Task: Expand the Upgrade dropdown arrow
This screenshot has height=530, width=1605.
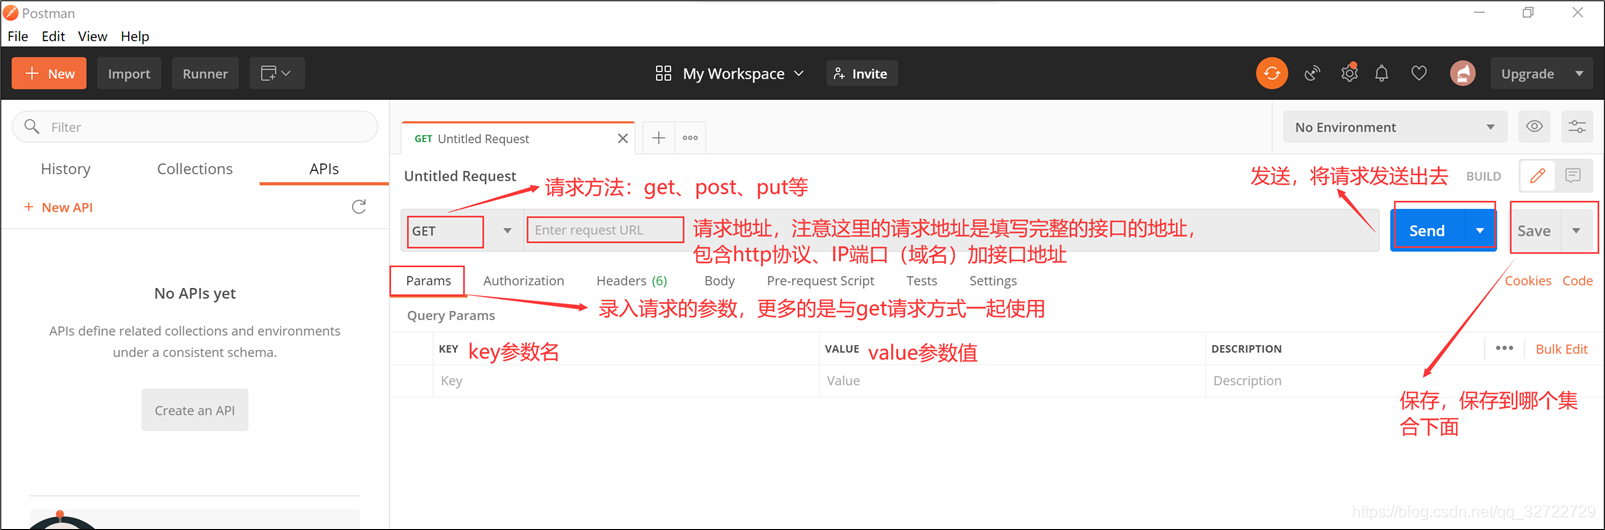Action: pyautogui.click(x=1579, y=73)
